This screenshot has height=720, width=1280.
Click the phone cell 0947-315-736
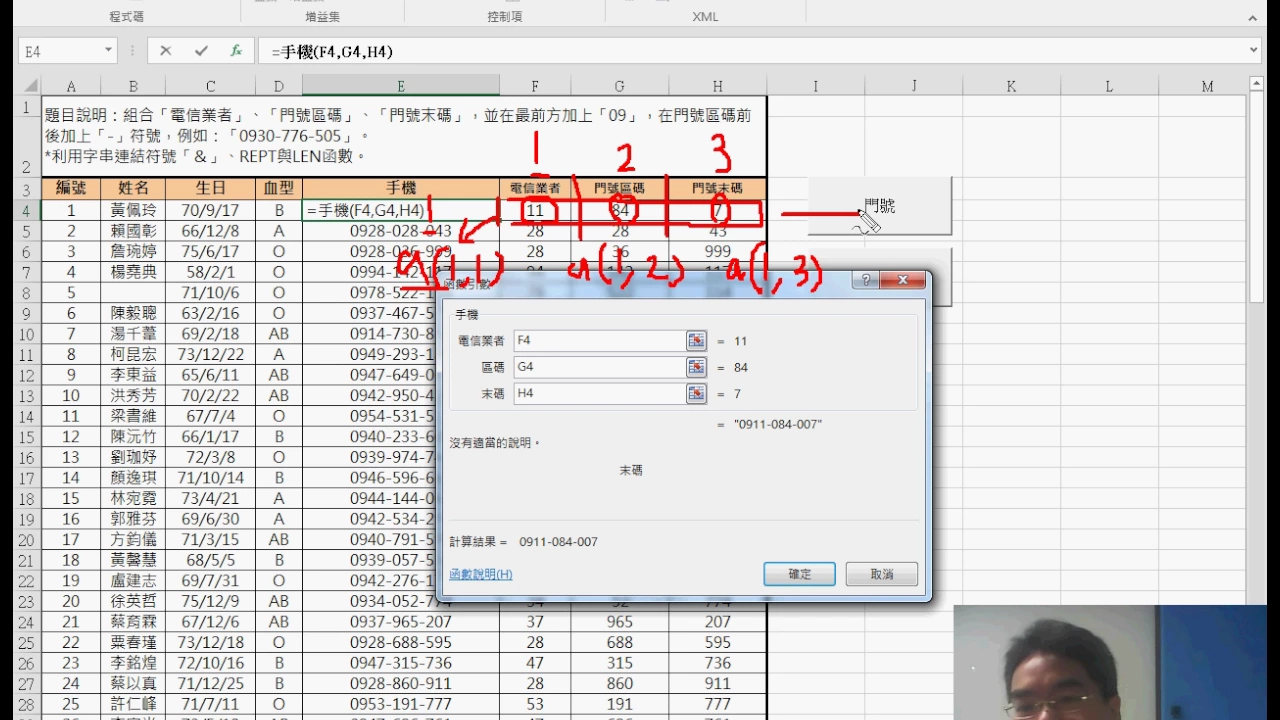[x=401, y=663]
